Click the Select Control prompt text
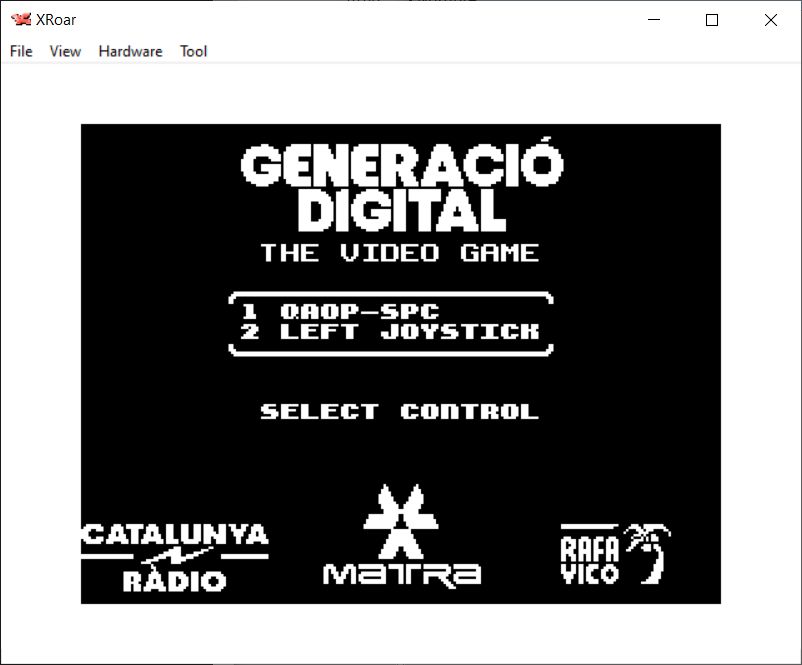Viewport: 802px width, 665px height. tap(399, 411)
